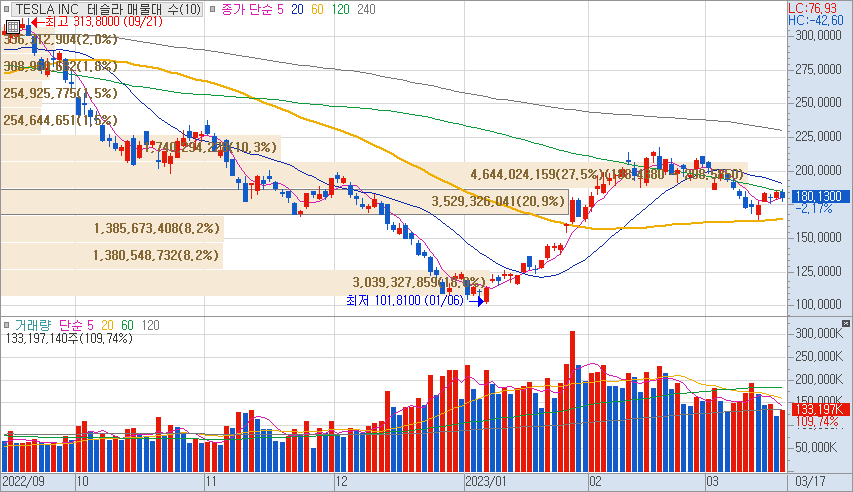Click the 1,385,673,408(8,2%) volume profile label

(x=157, y=229)
